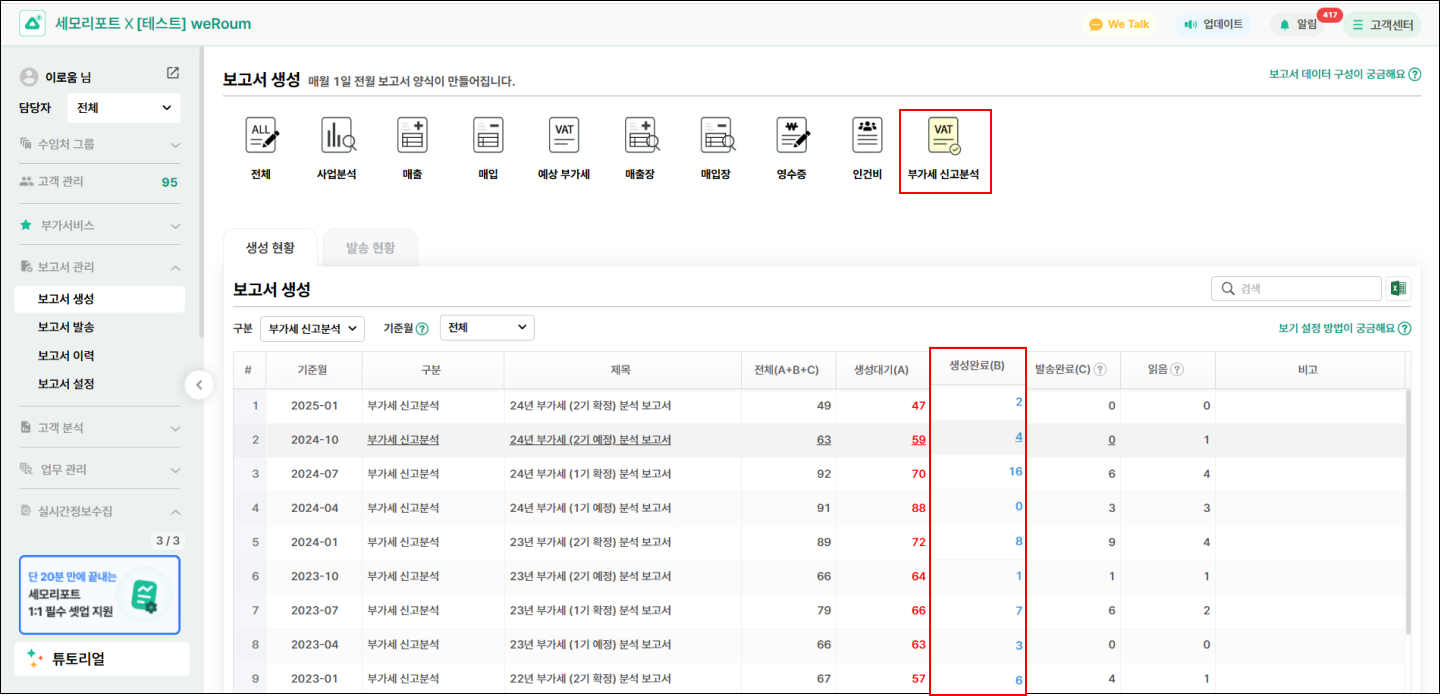Open the 담당자 전체 dropdown

123,108
